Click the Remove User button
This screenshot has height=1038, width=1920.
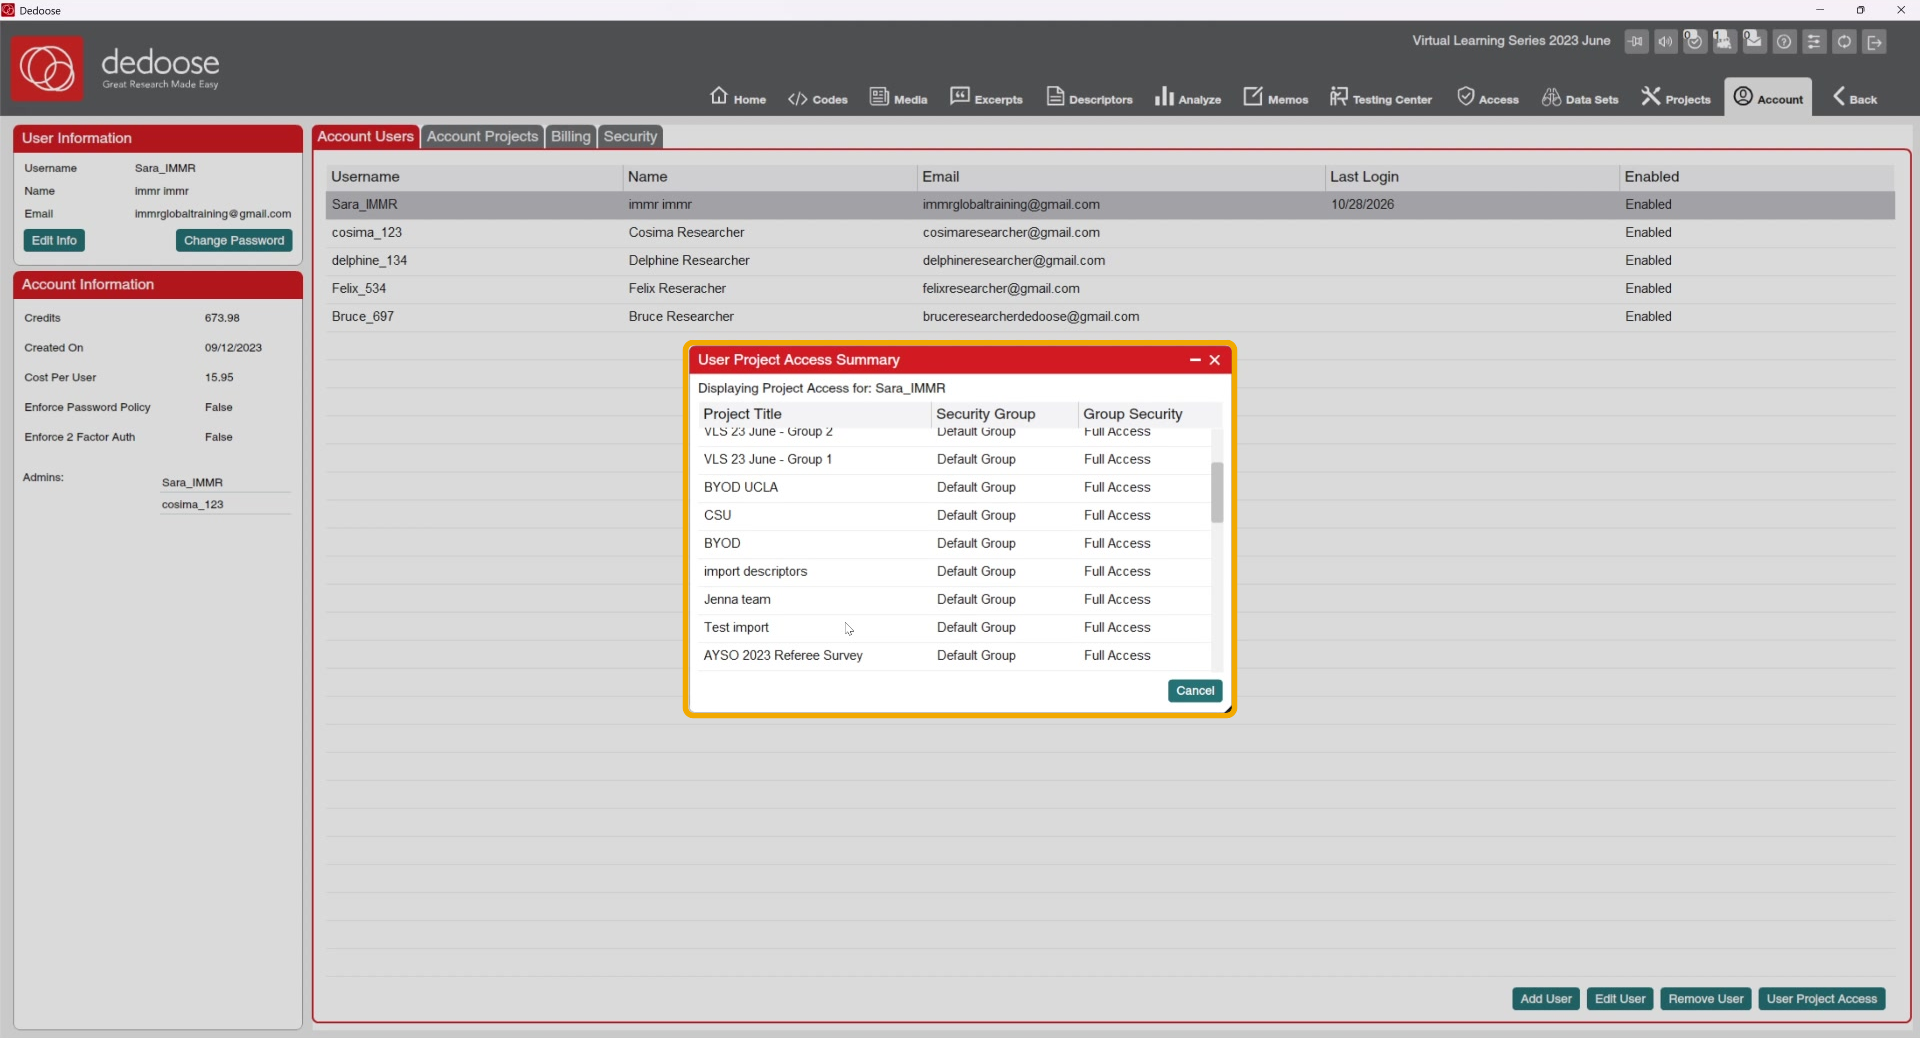[x=1706, y=999]
